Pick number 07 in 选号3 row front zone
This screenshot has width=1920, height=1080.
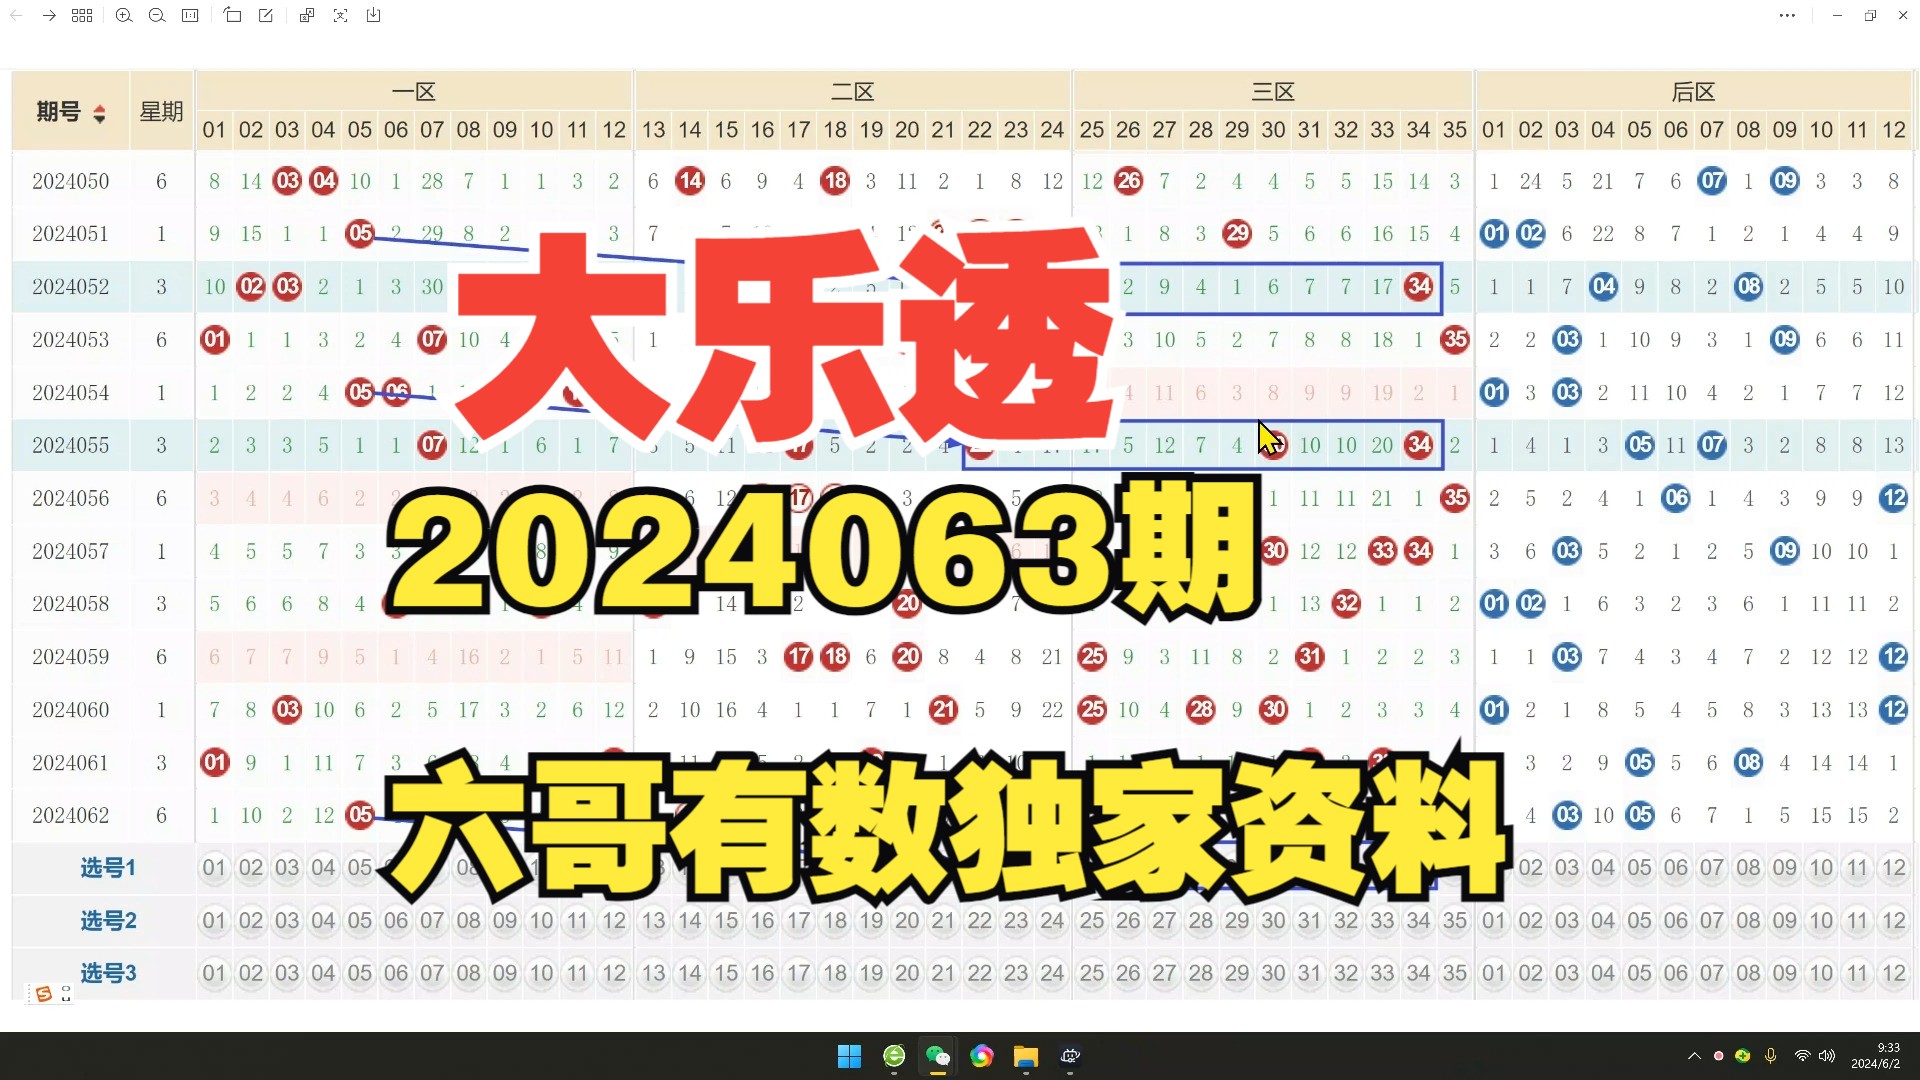pyautogui.click(x=432, y=973)
